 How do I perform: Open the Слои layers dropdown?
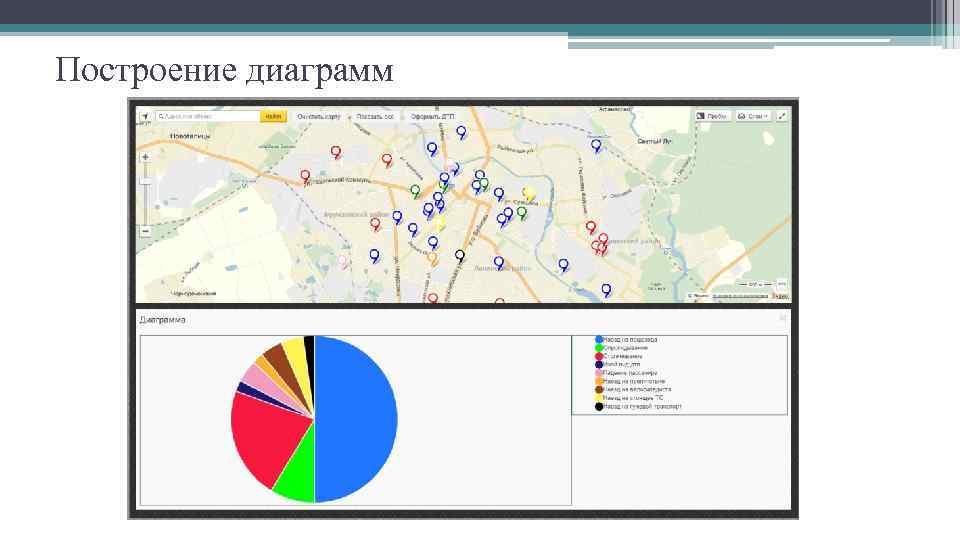(x=753, y=116)
